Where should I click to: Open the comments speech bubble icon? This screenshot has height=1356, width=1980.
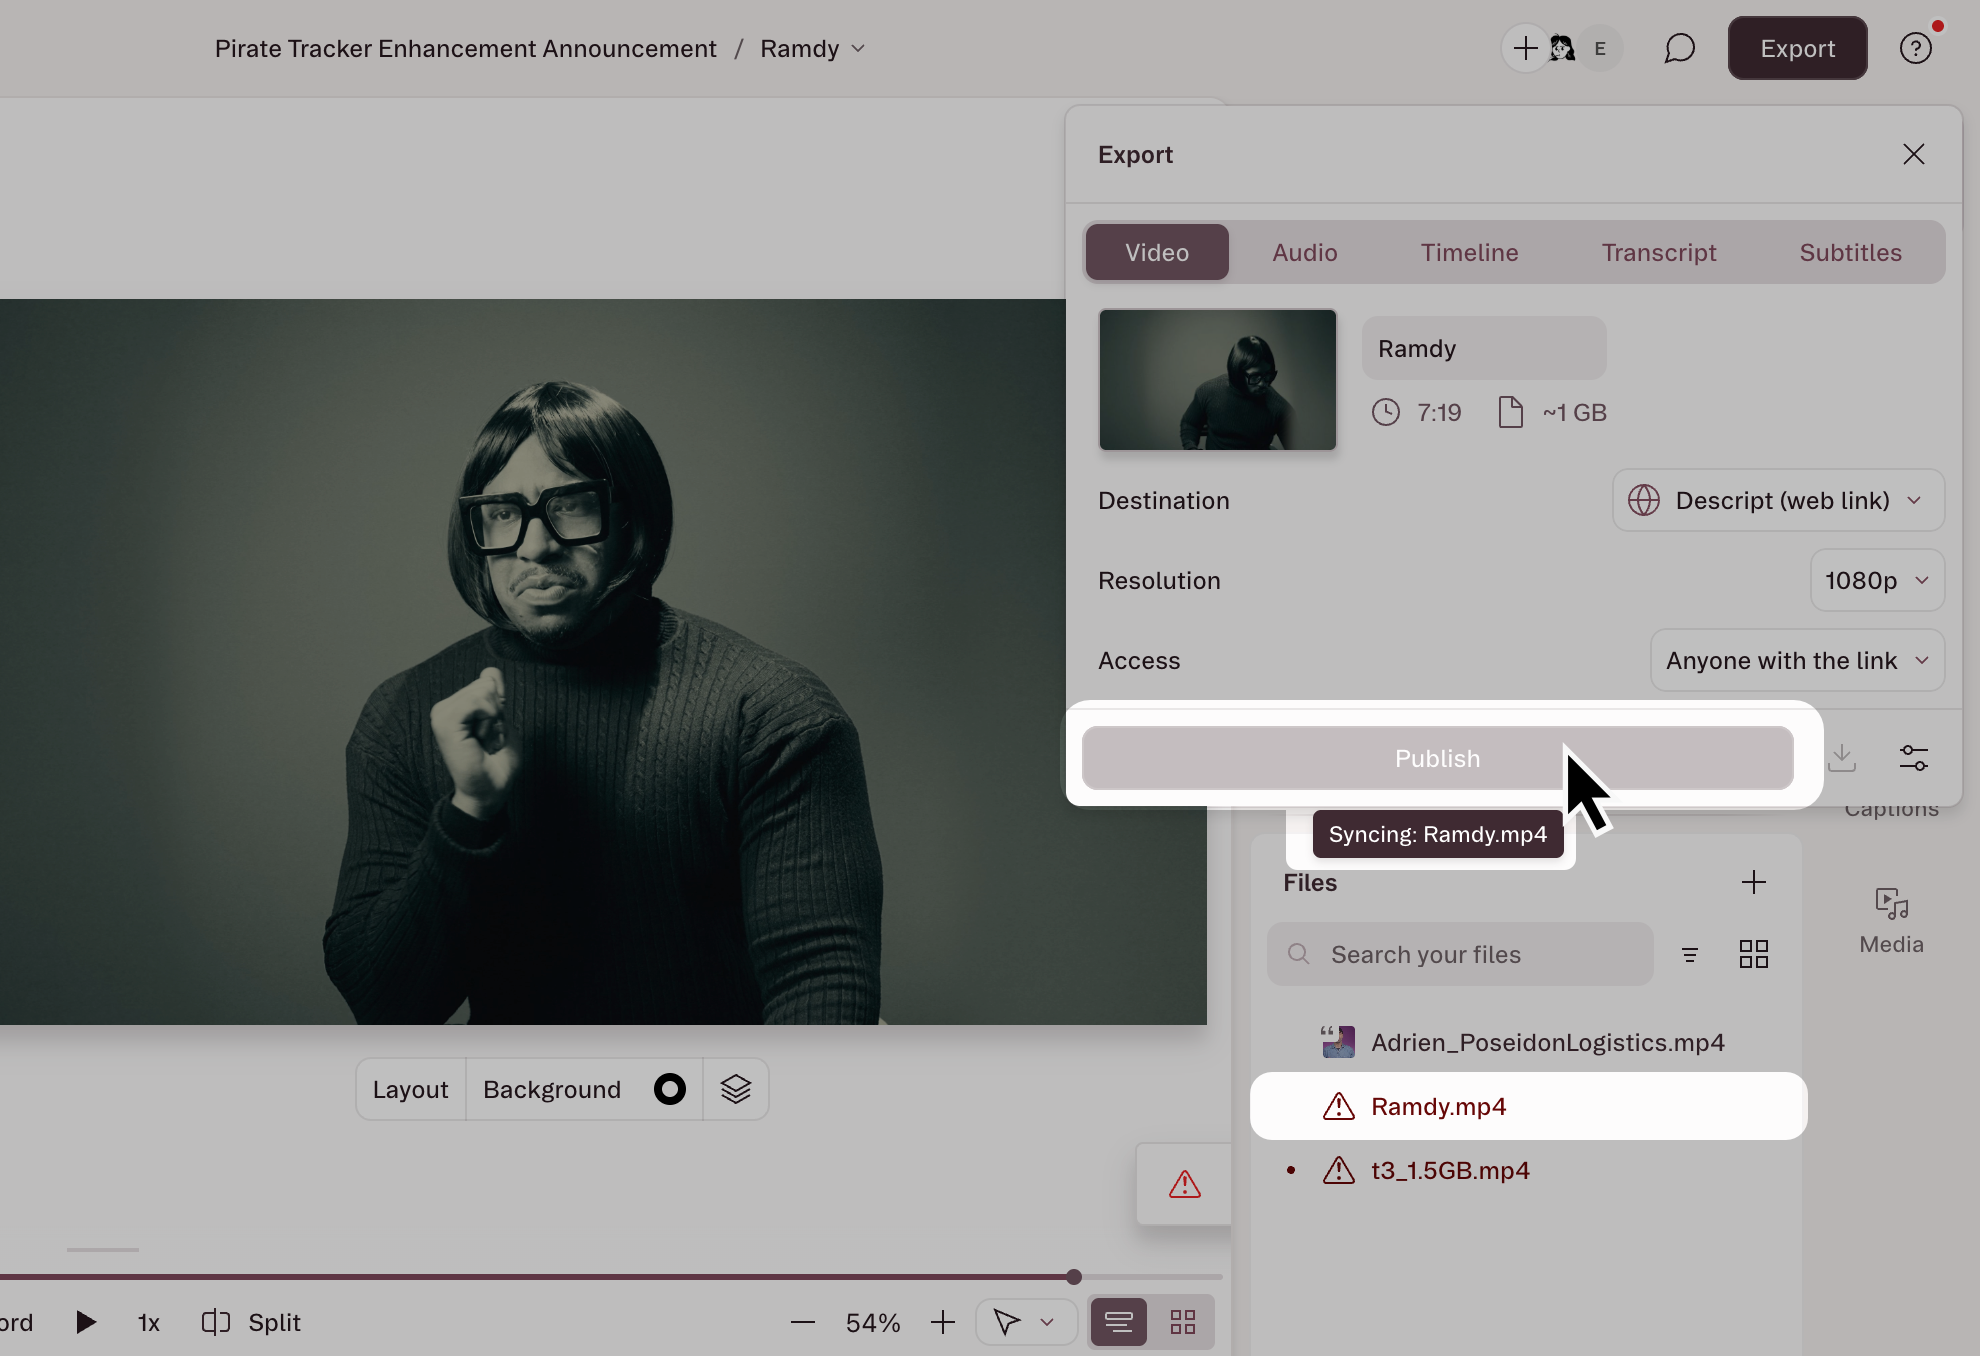pos(1679,48)
